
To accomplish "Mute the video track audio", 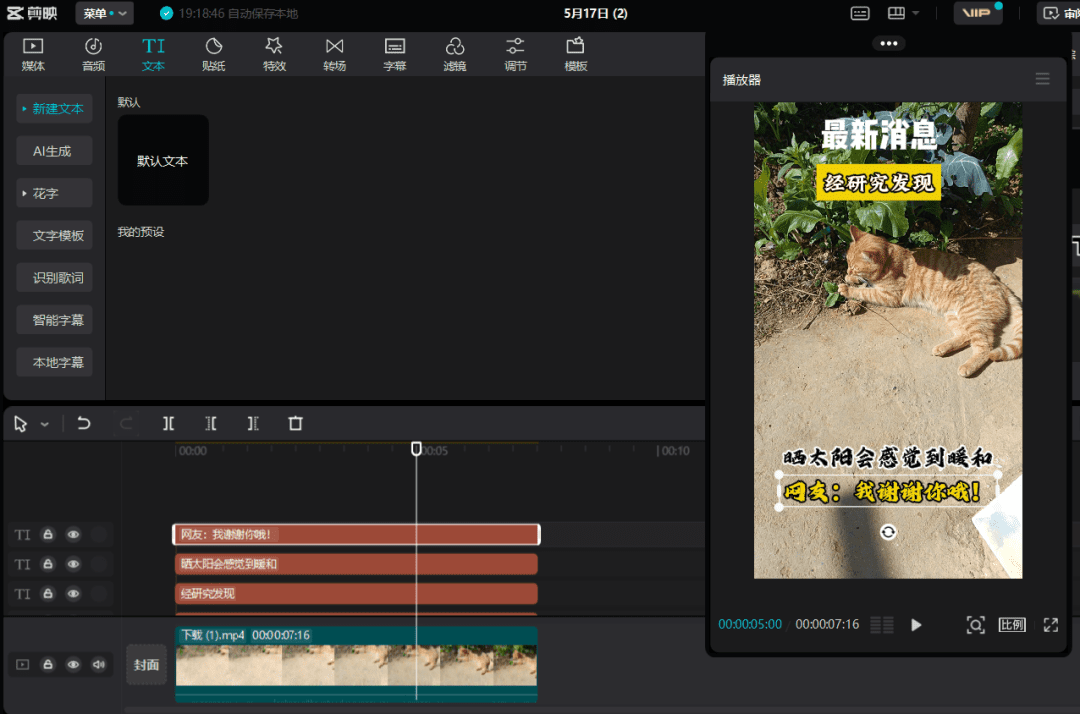I will 99,664.
